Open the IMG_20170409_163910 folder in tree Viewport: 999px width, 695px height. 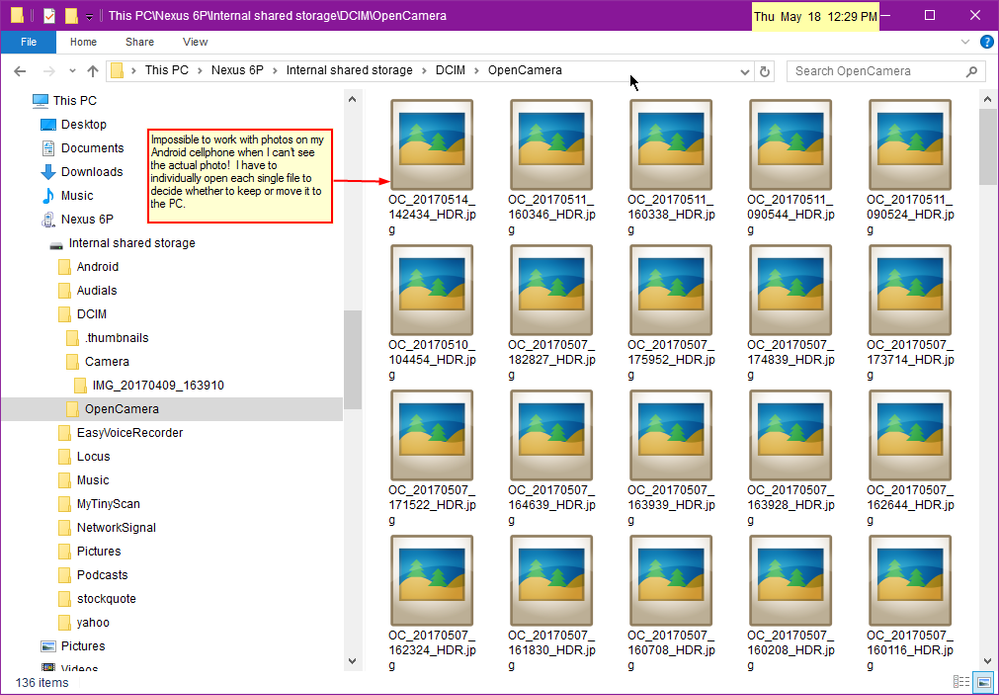(x=158, y=385)
